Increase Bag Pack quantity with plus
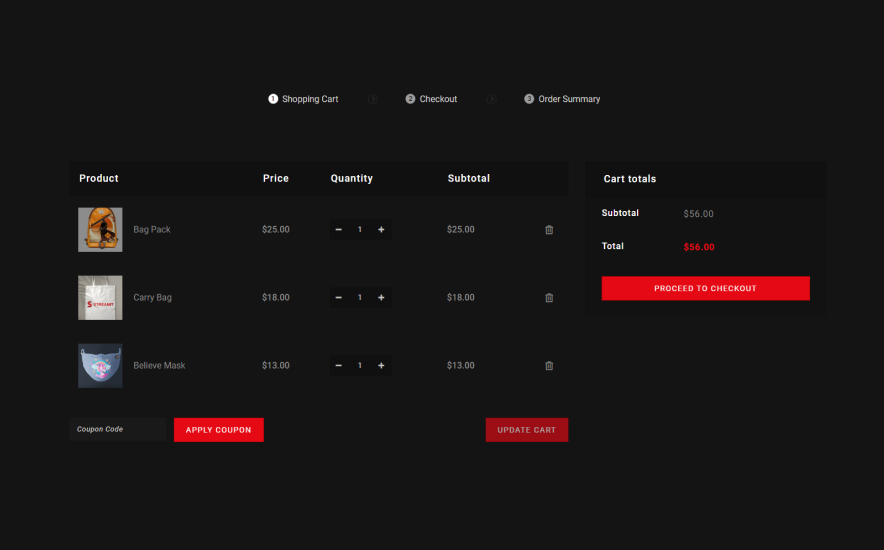Viewport: 884px width, 550px height. [381, 230]
